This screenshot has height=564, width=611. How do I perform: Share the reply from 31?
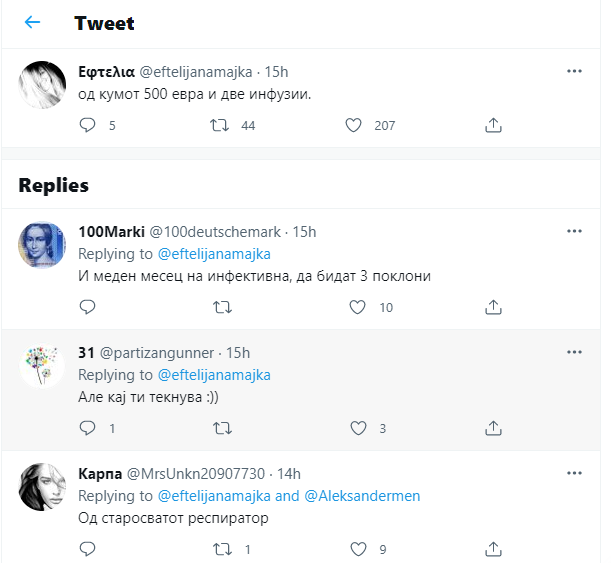click(x=492, y=428)
